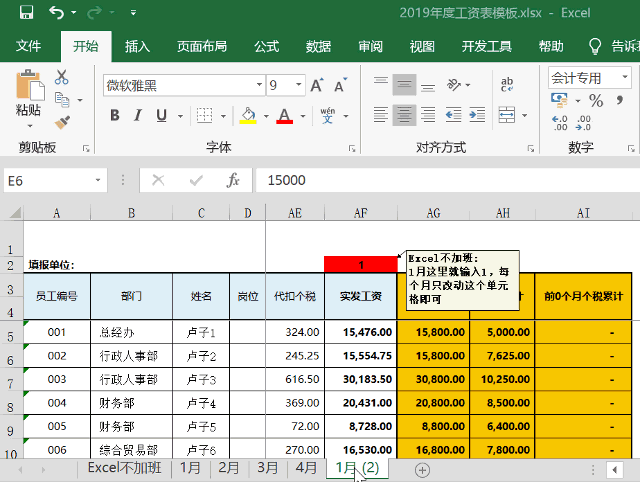Image resolution: width=640 pixels, height=482 pixels.
Task: Toggle Bold formatting
Action: [x=115, y=116]
